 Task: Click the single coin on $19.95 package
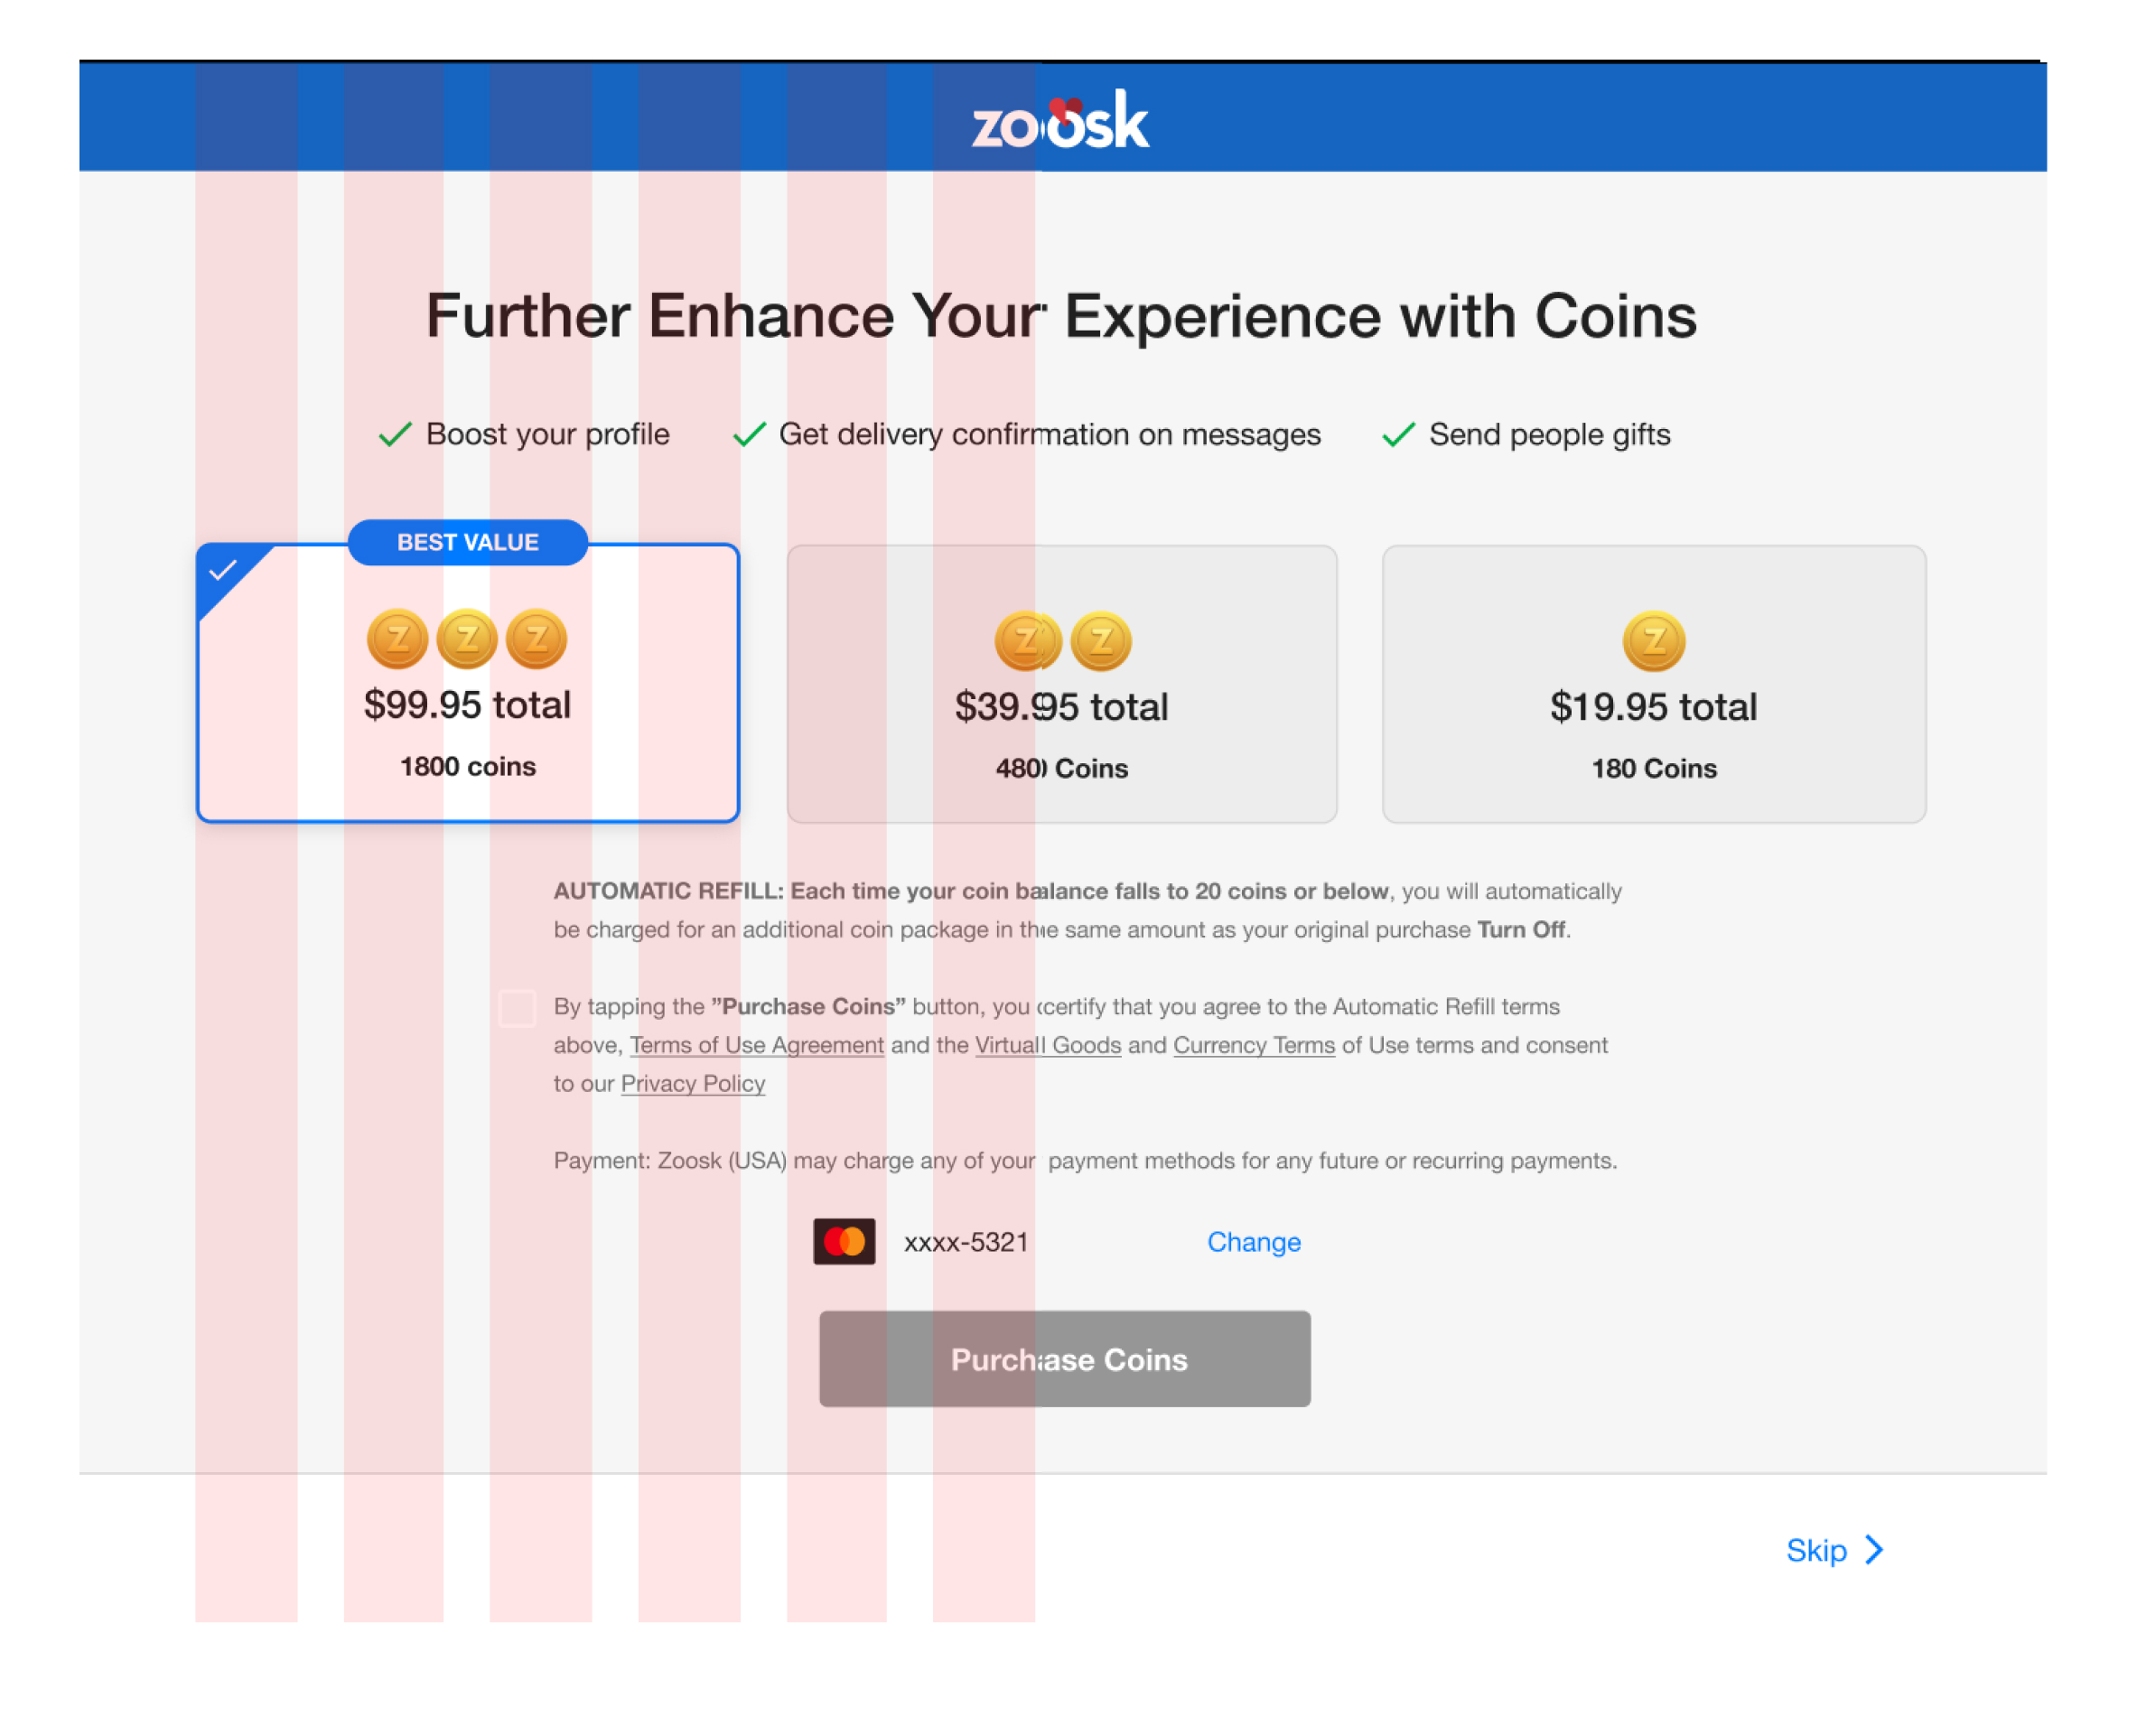1653,641
